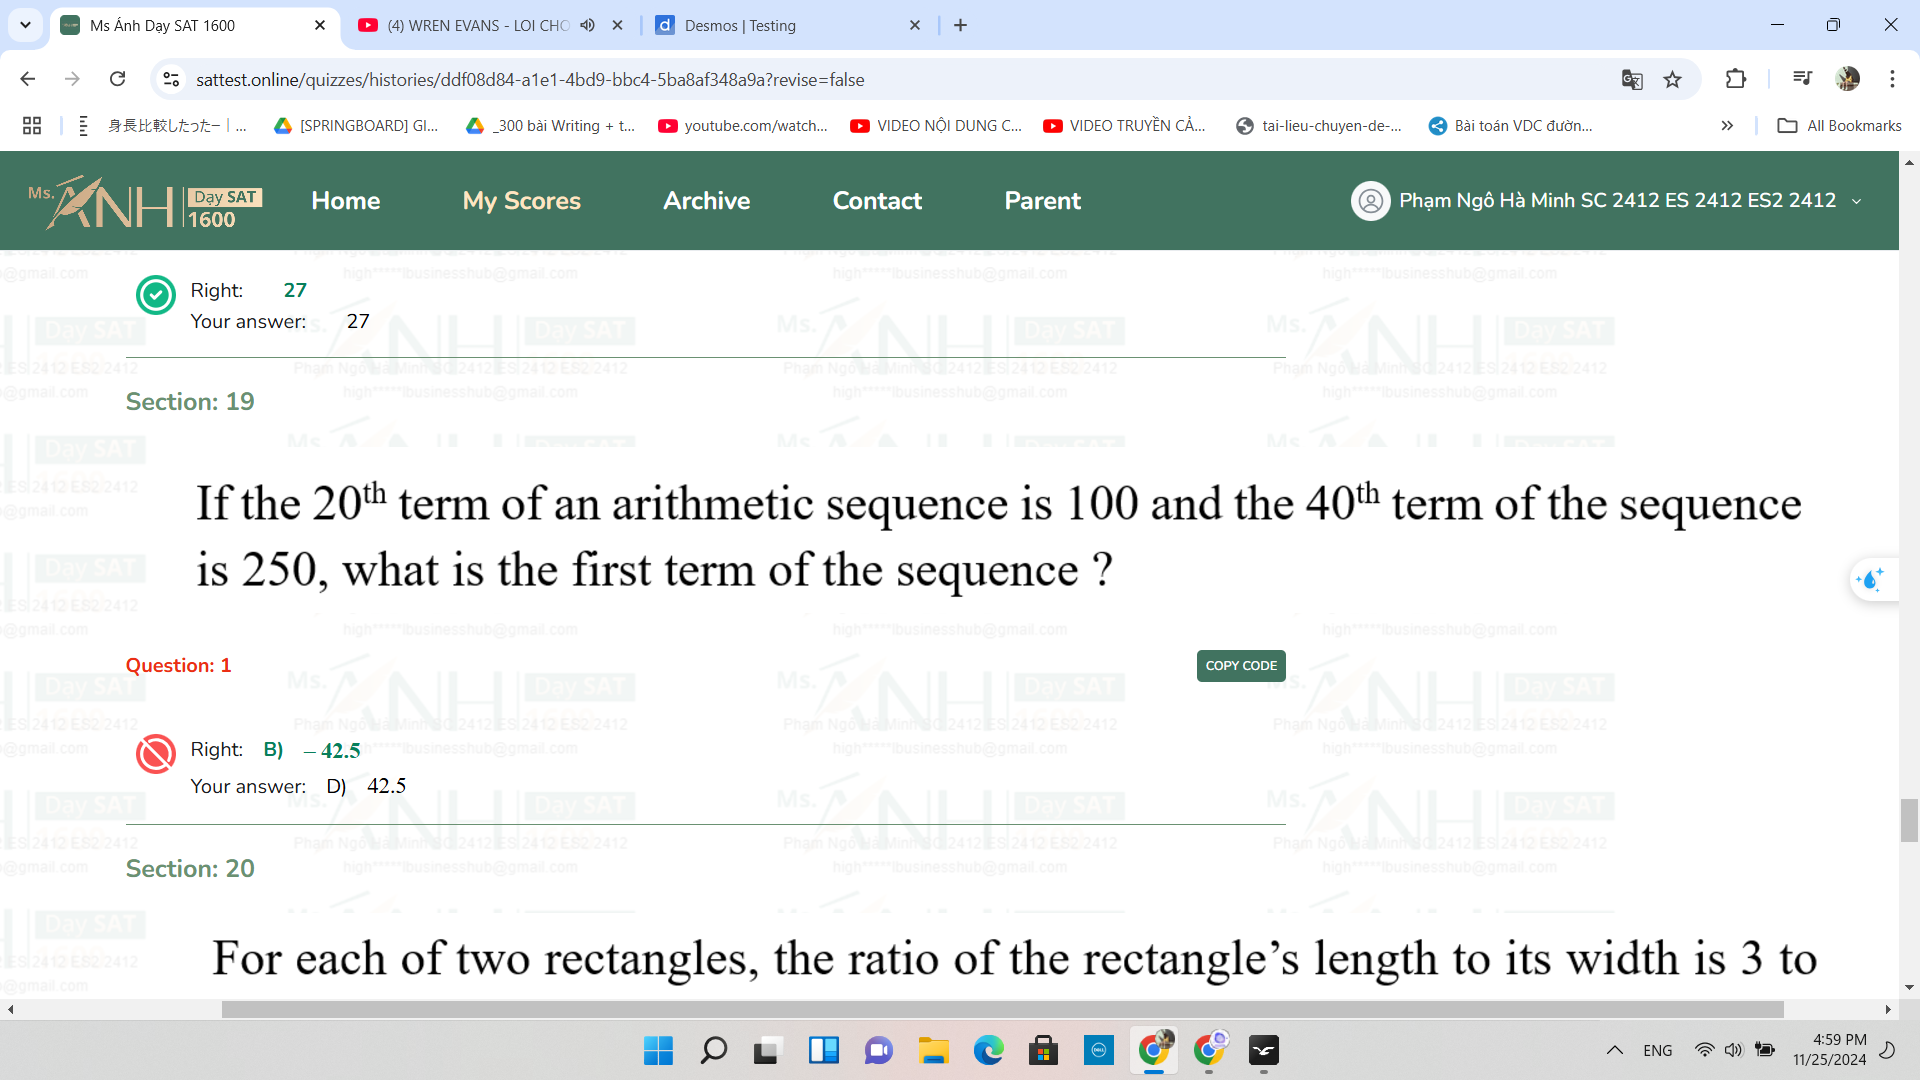Image resolution: width=1920 pixels, height=1080 pixels.
Task: Open the Japanese-titled bookmark
Action: 160,125
